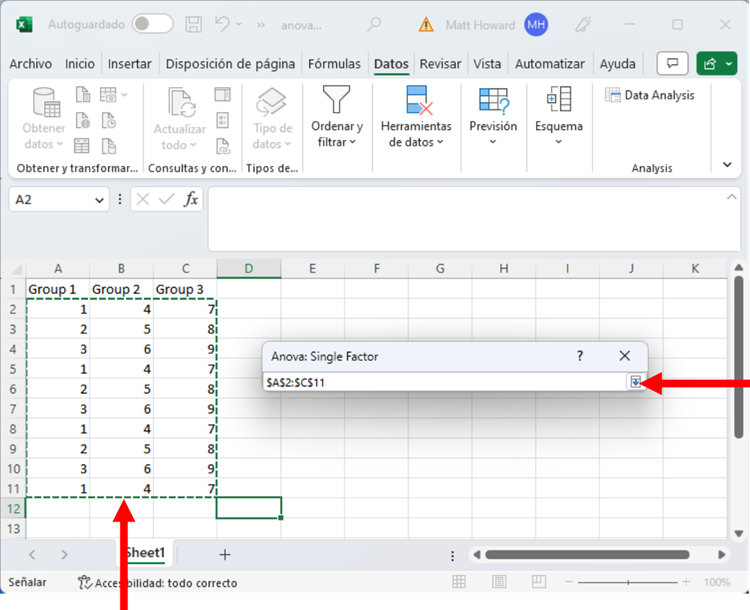
Task: Add a new sheet with plus button
Action: click(x=225, y=554)
